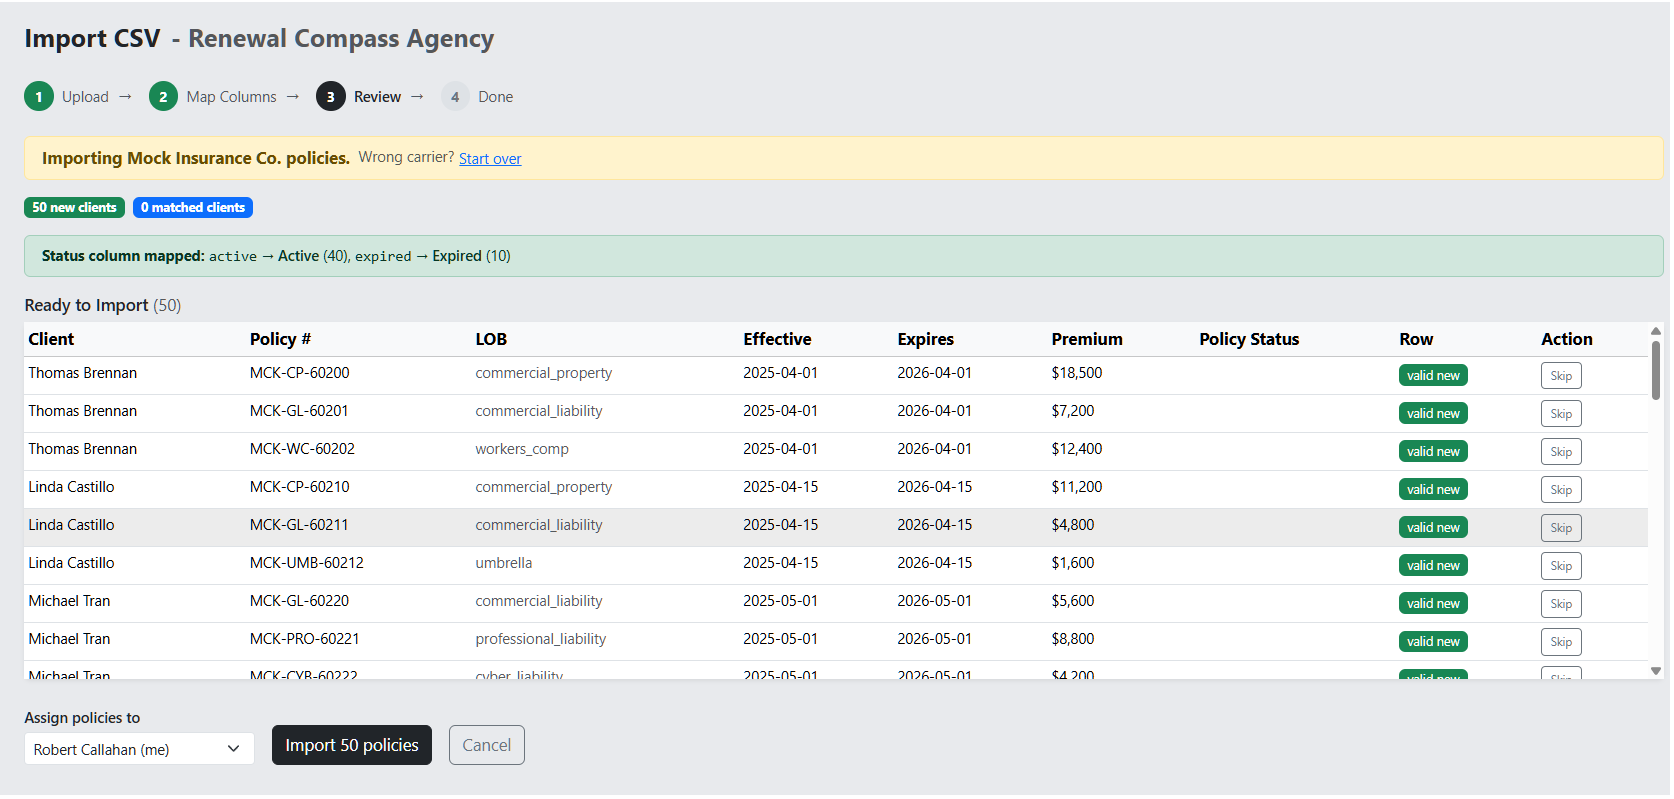
Task: Click workers_comp LOB cell
Action: (522, 449)
